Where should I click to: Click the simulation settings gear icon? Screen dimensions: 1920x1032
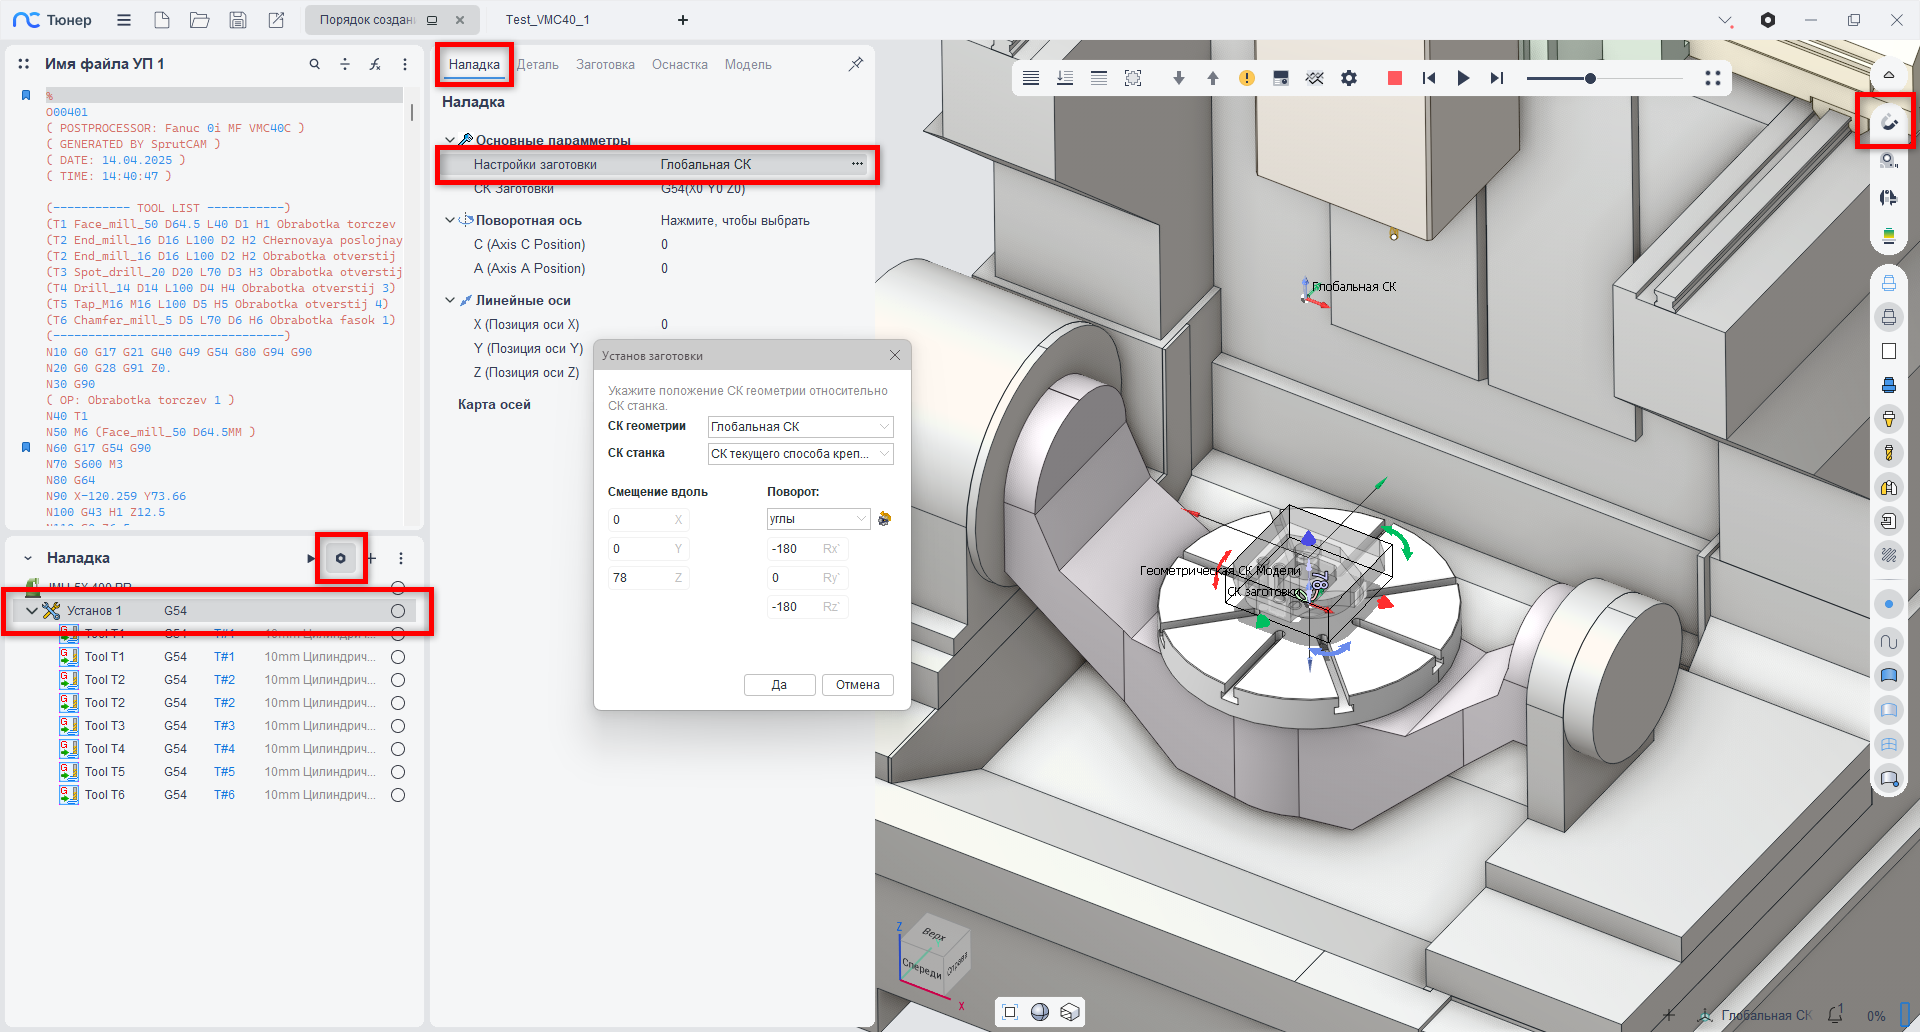click(1349, 78)
